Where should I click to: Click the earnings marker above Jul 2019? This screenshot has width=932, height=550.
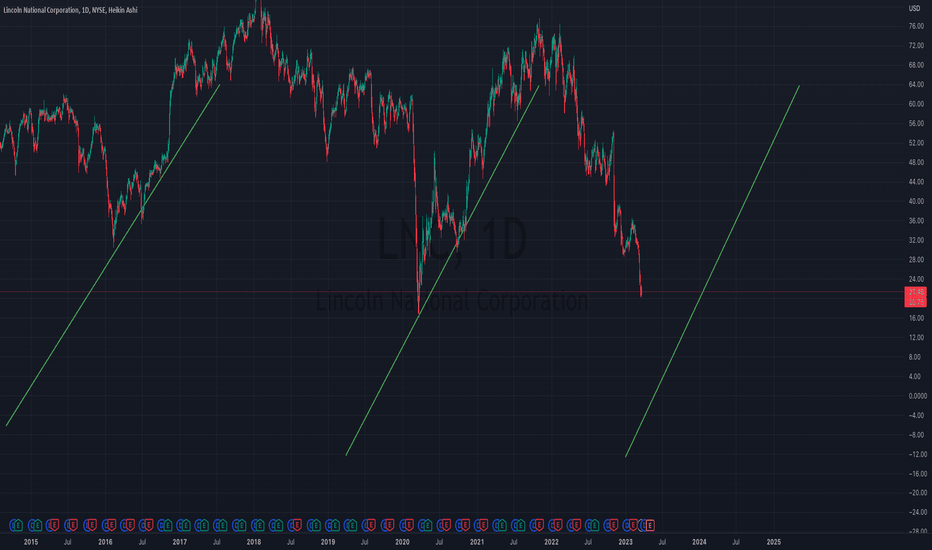pos(370,525)
